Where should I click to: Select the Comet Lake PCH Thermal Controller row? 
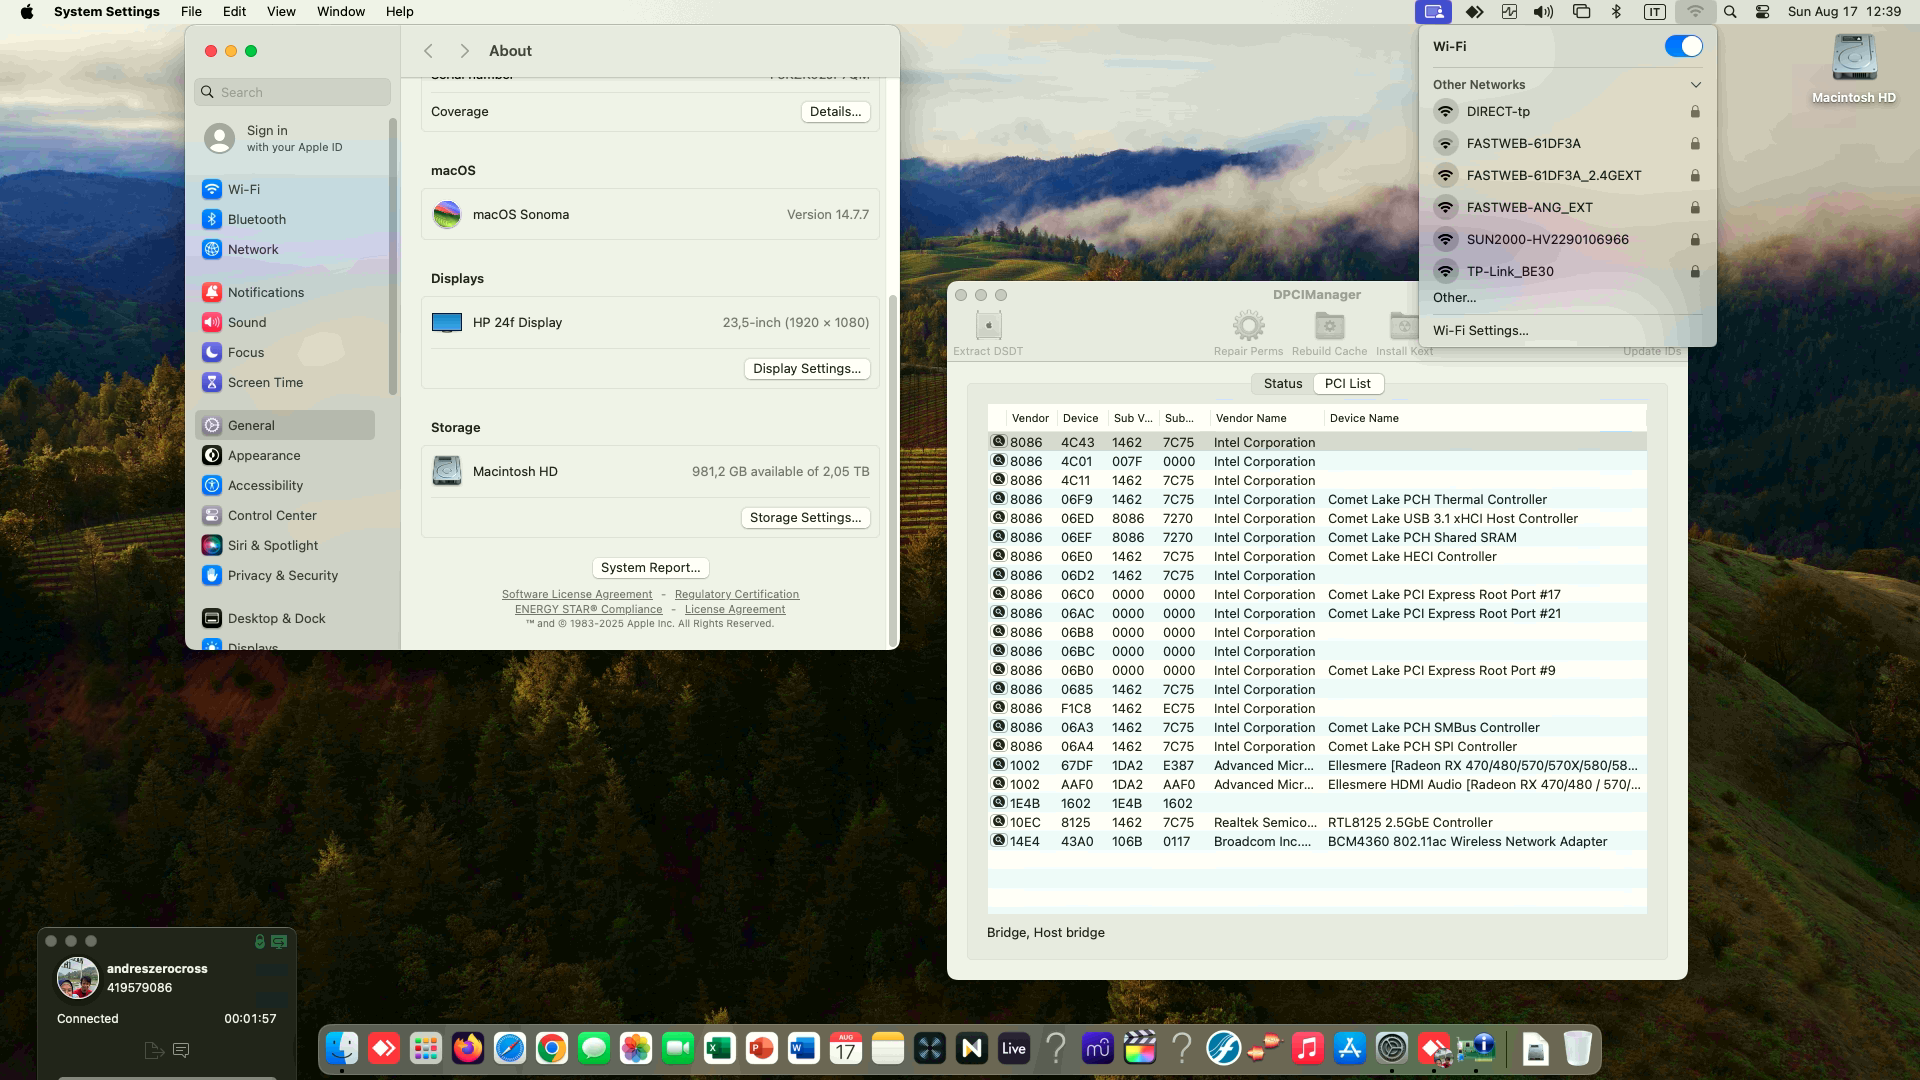tap(1317, 500)
